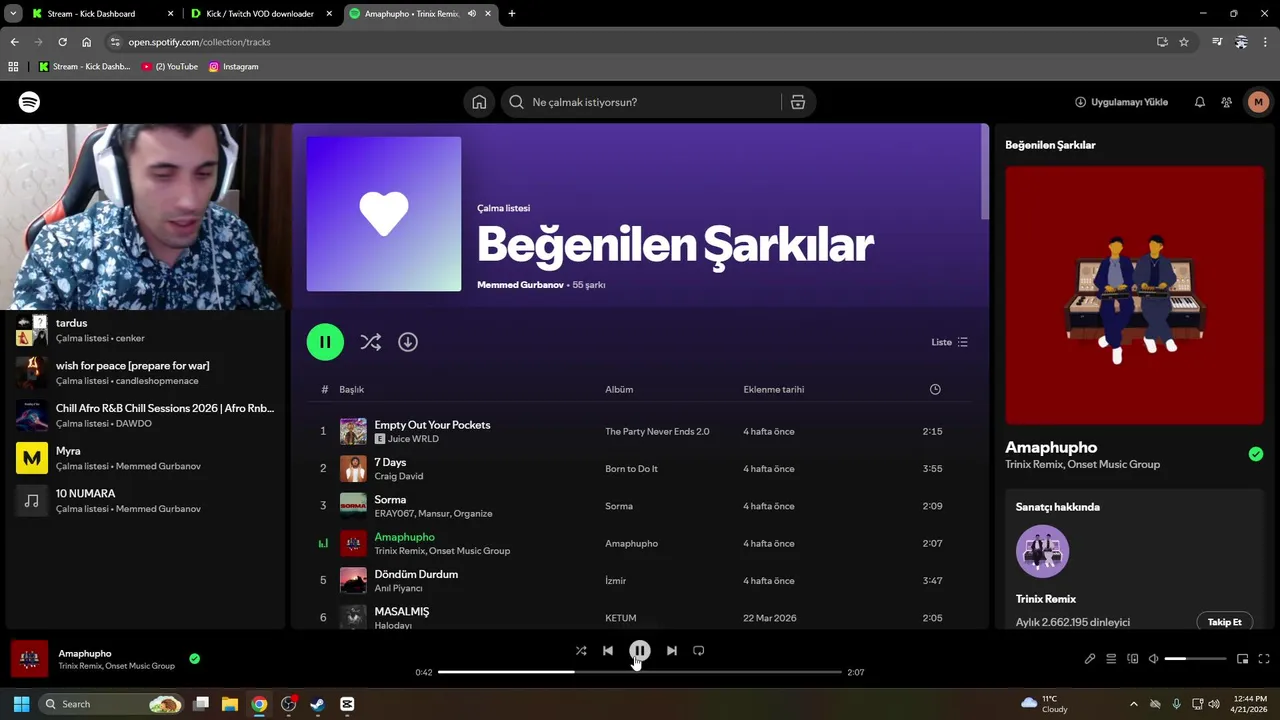Open Trinix Remix artist avatar
Viewport: 1280px width, 720px height.
[1042, 551]
